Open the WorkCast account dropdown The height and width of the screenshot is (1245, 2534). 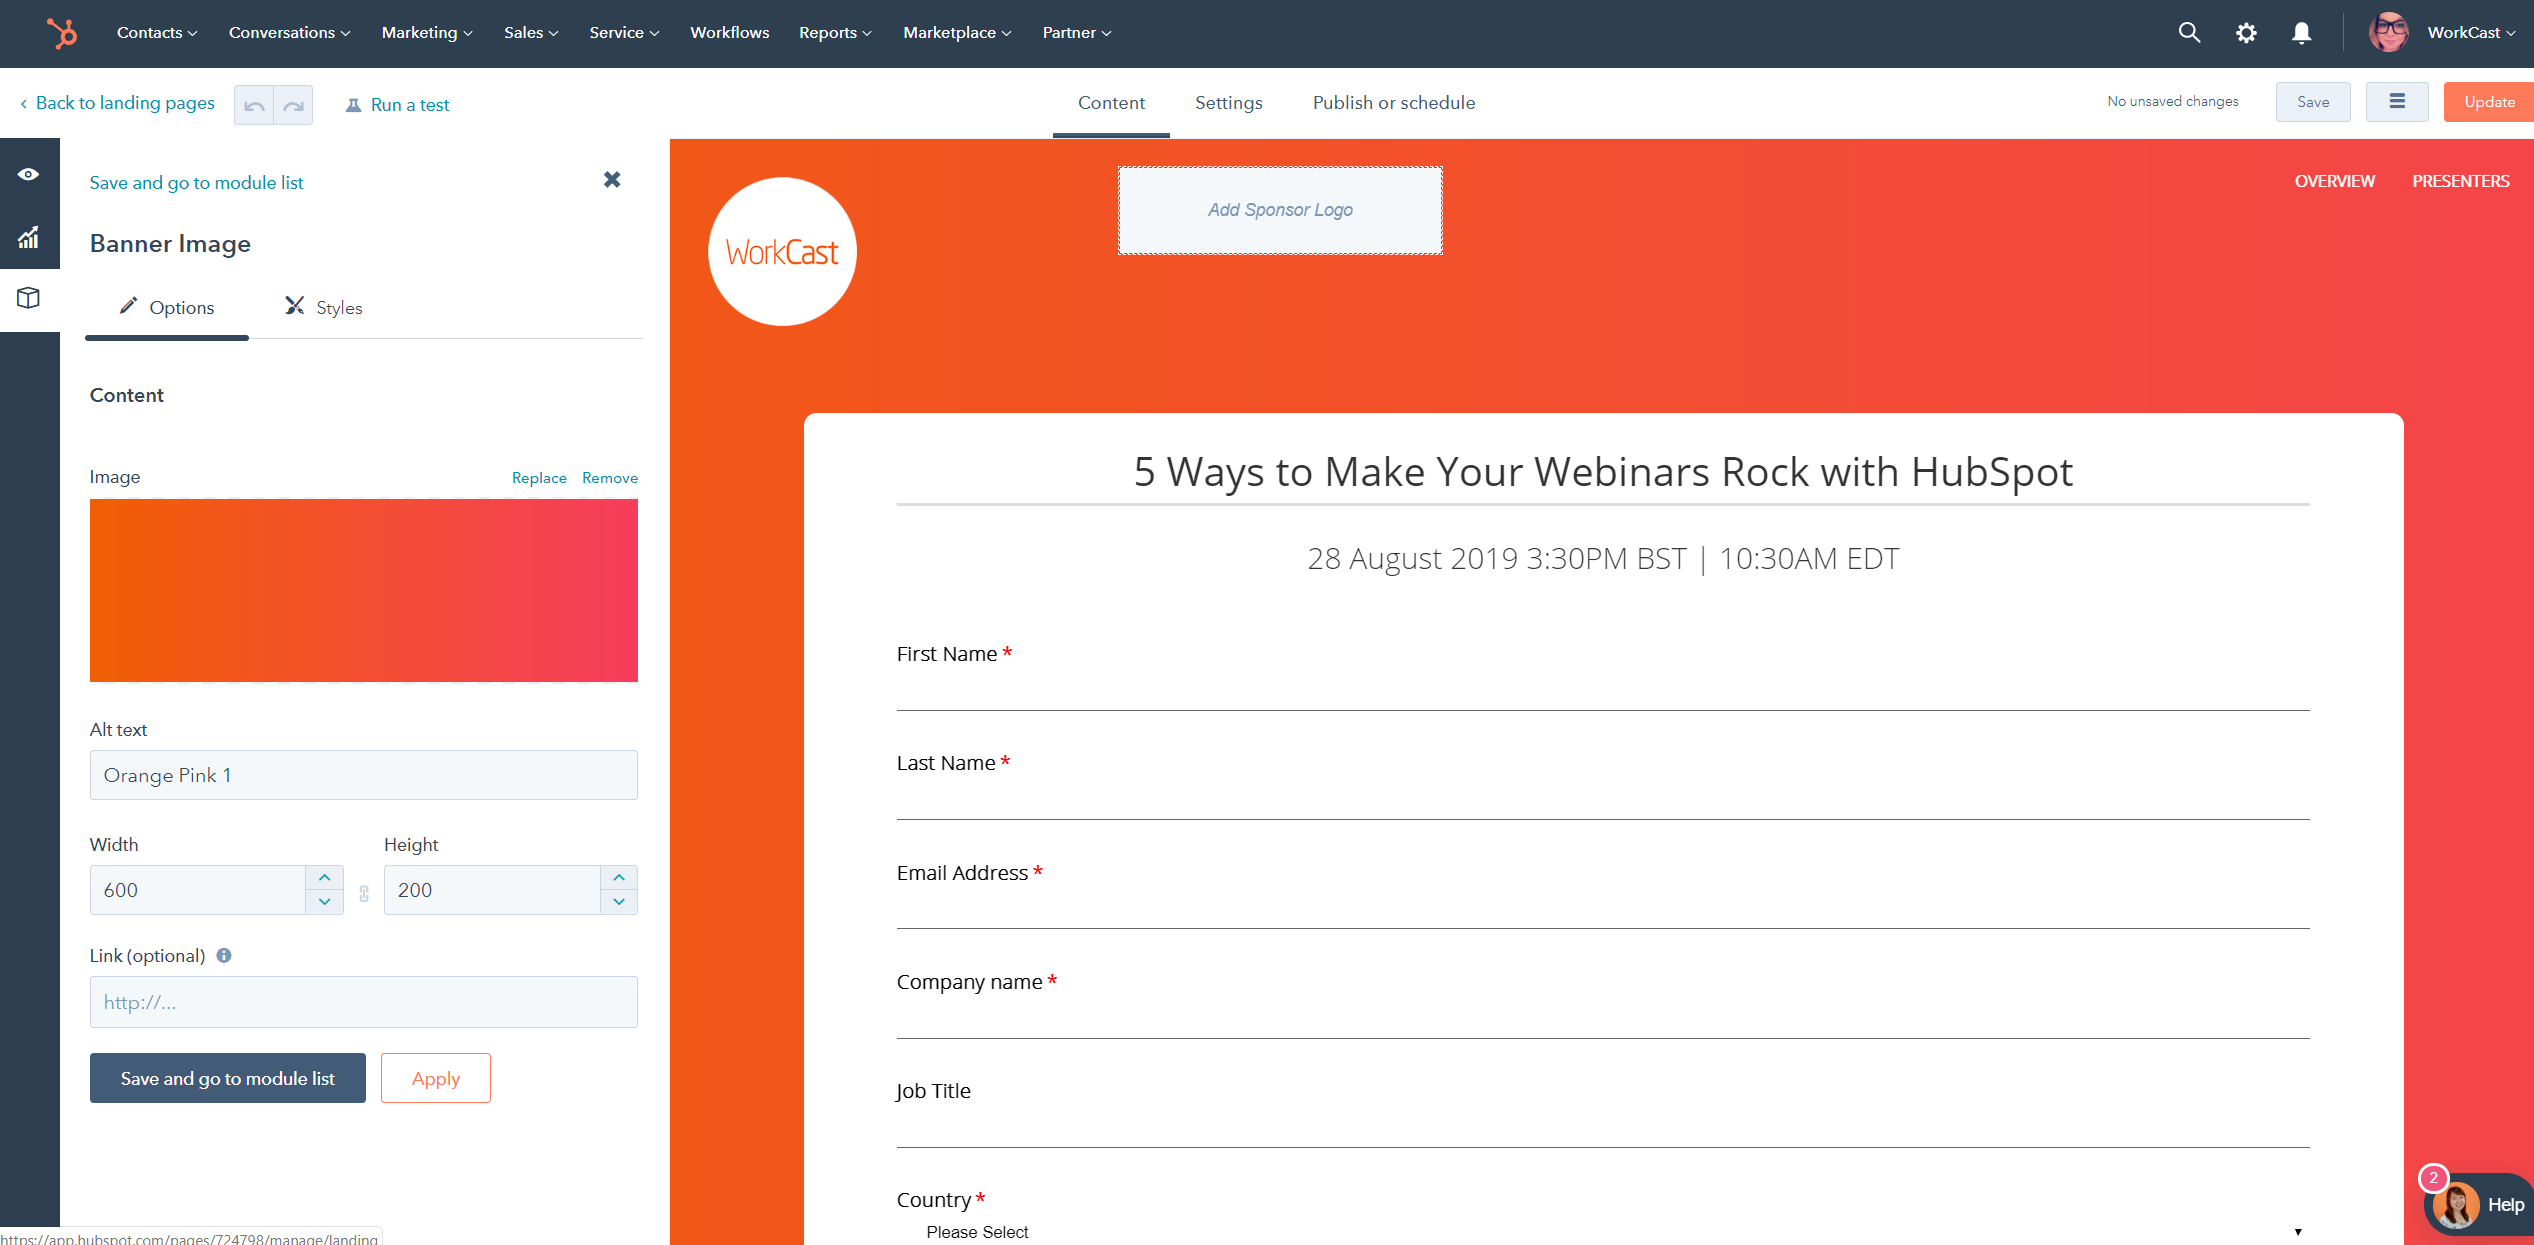2471,33
